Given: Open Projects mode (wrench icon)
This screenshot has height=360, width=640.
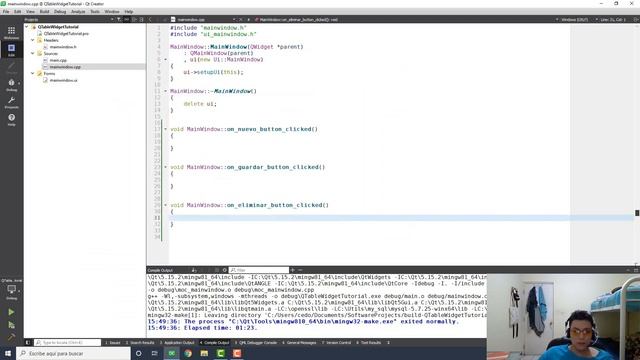Looking at the screenshot, I should (11, 102).
